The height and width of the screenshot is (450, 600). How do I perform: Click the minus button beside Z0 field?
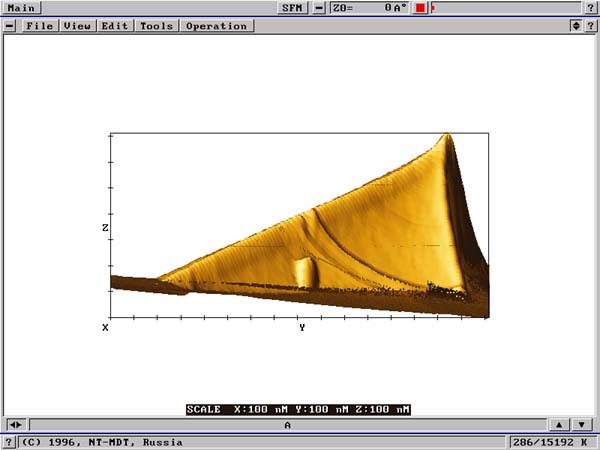[x=319, y=8]
